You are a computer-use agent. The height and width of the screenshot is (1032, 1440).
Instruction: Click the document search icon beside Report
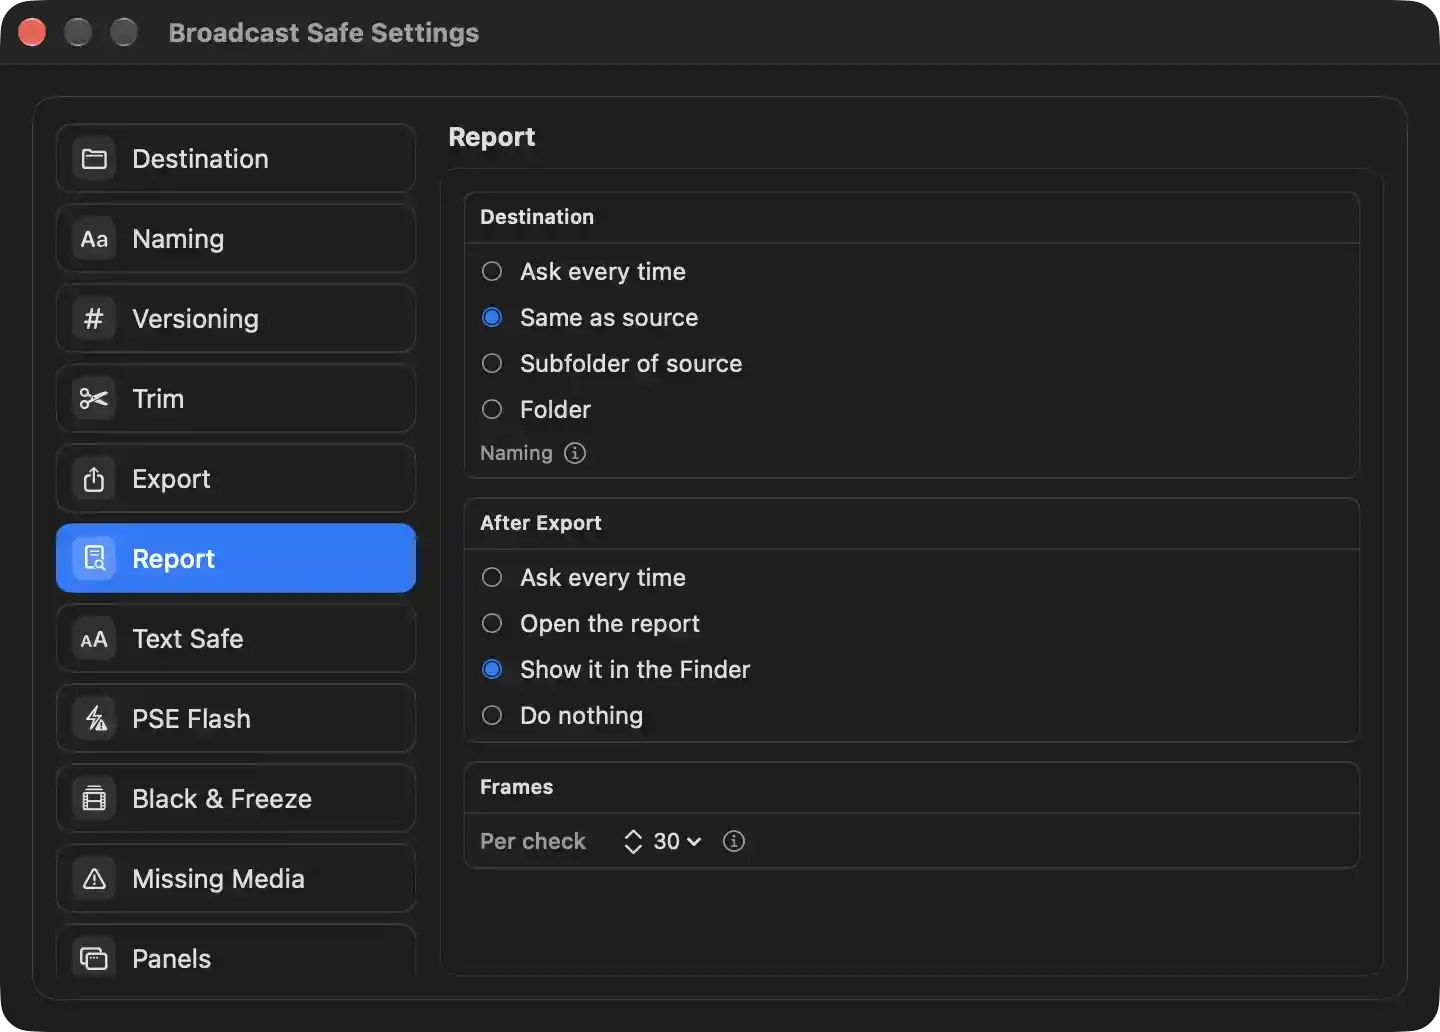click(x=94, y=558)
